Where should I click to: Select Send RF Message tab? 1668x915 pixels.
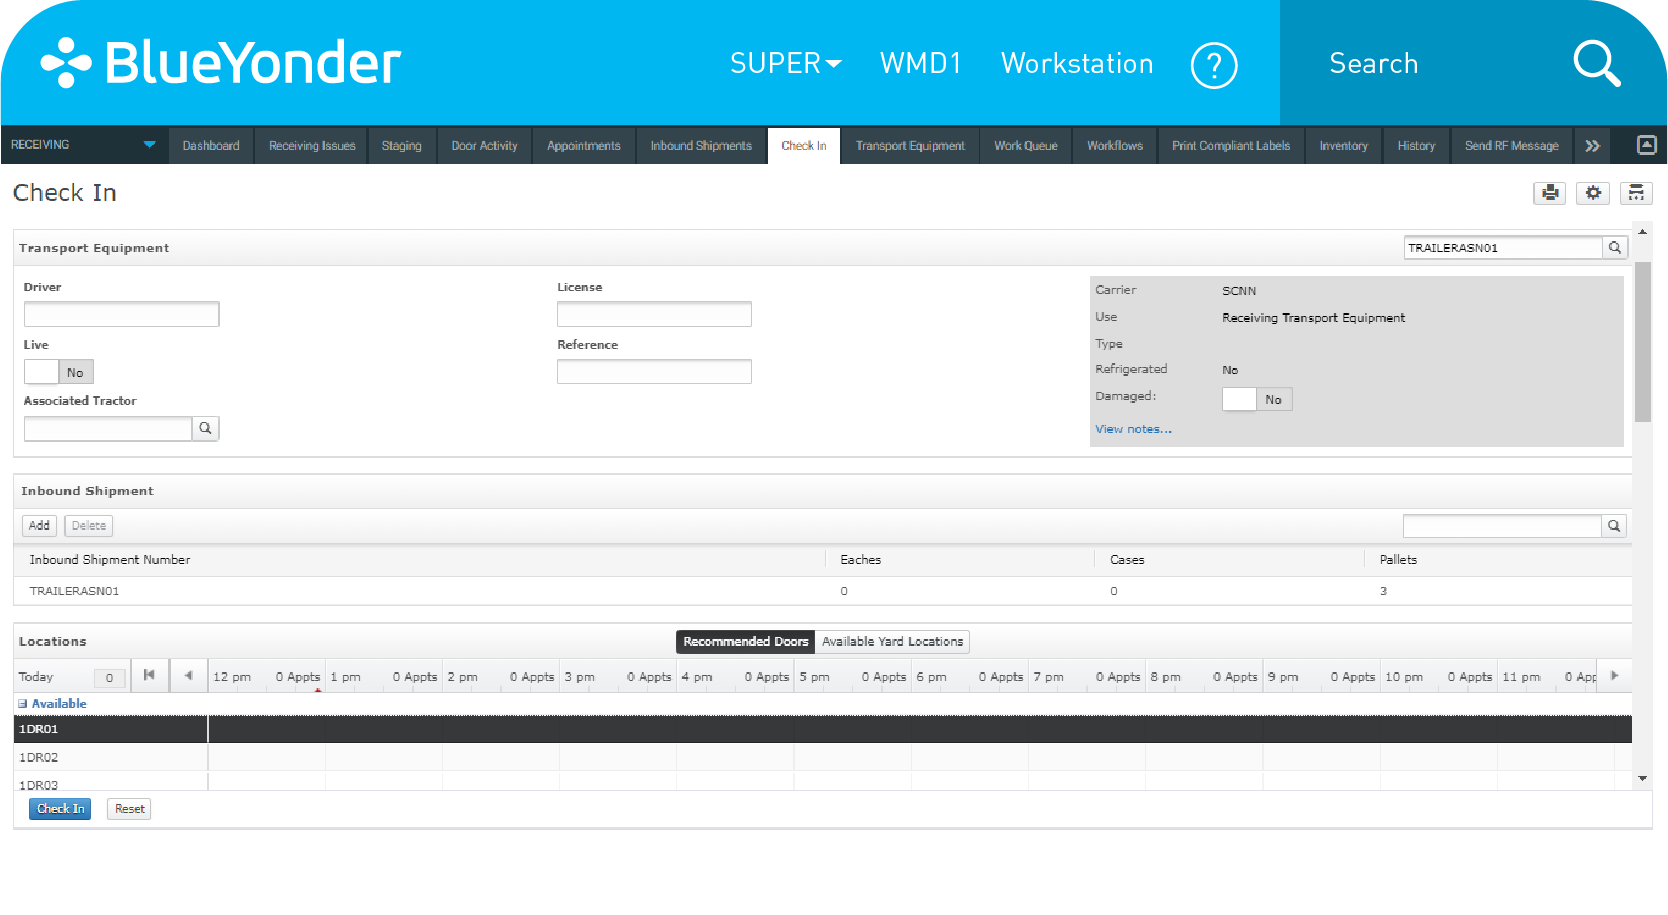[1512, 146]
